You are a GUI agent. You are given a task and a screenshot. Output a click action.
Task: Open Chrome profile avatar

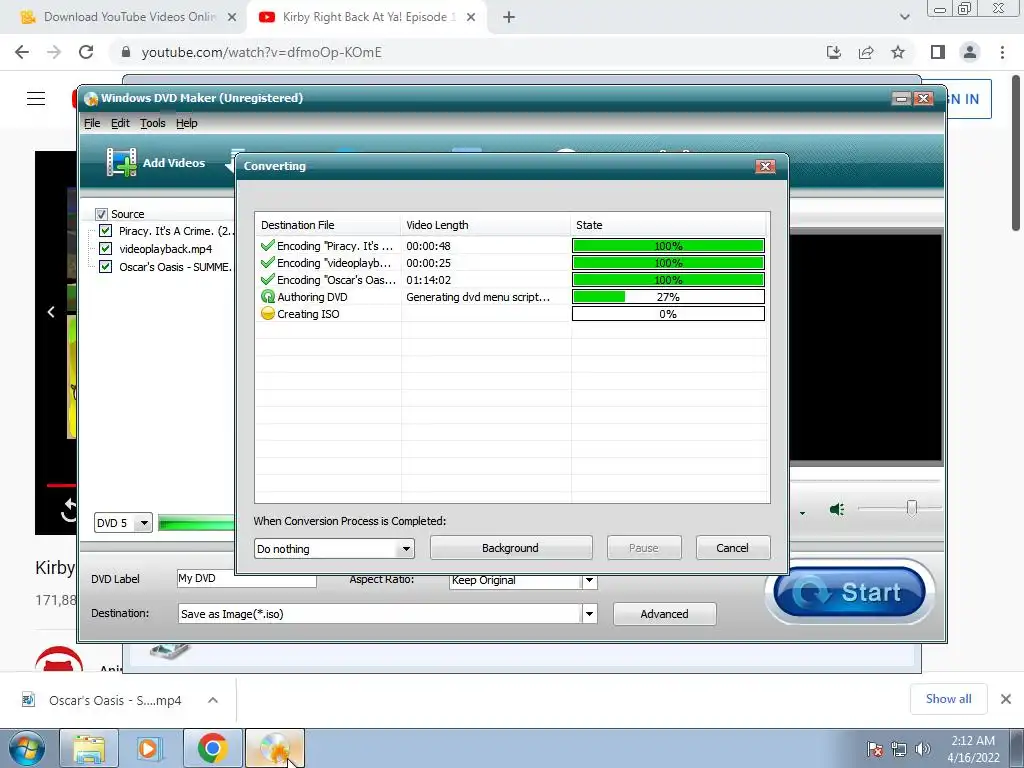pos(970,52)
